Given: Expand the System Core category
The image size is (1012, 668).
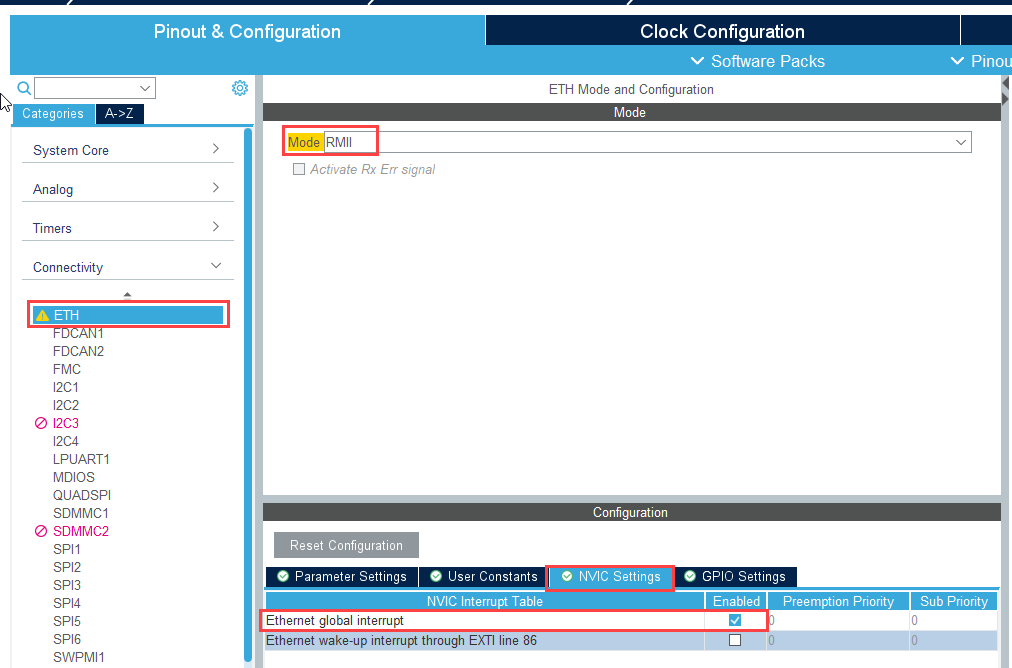Looking at the screenshot, I should point(127,150).
